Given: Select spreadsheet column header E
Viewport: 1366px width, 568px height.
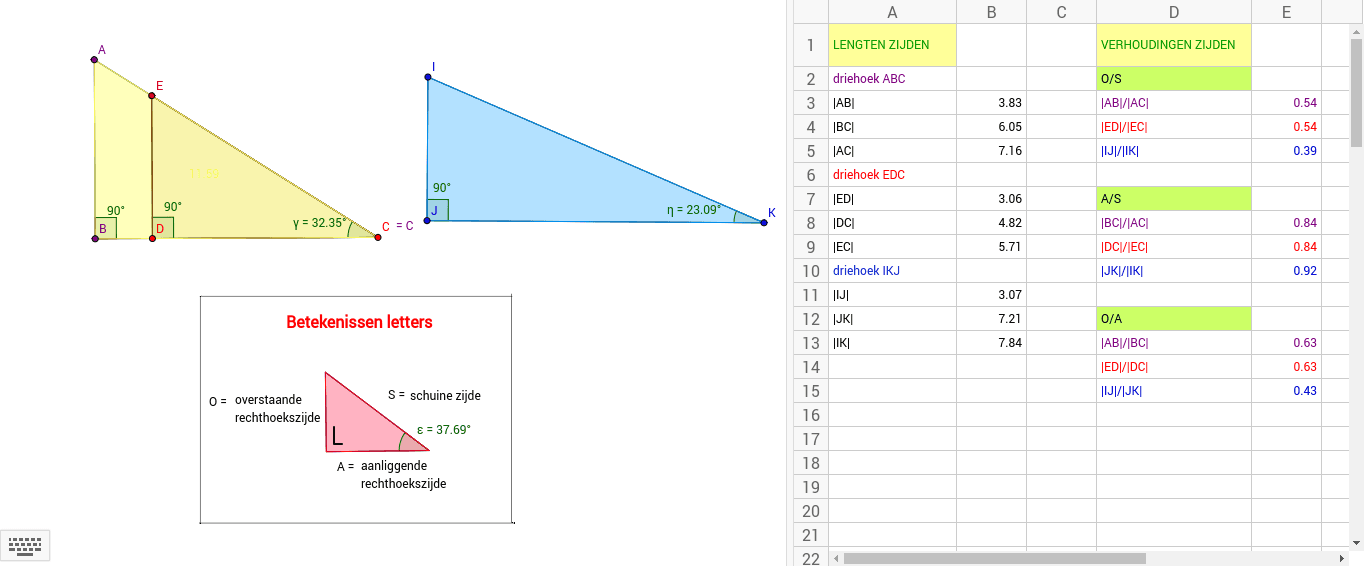Looking at the screenshot, I should coord(1286,12).
